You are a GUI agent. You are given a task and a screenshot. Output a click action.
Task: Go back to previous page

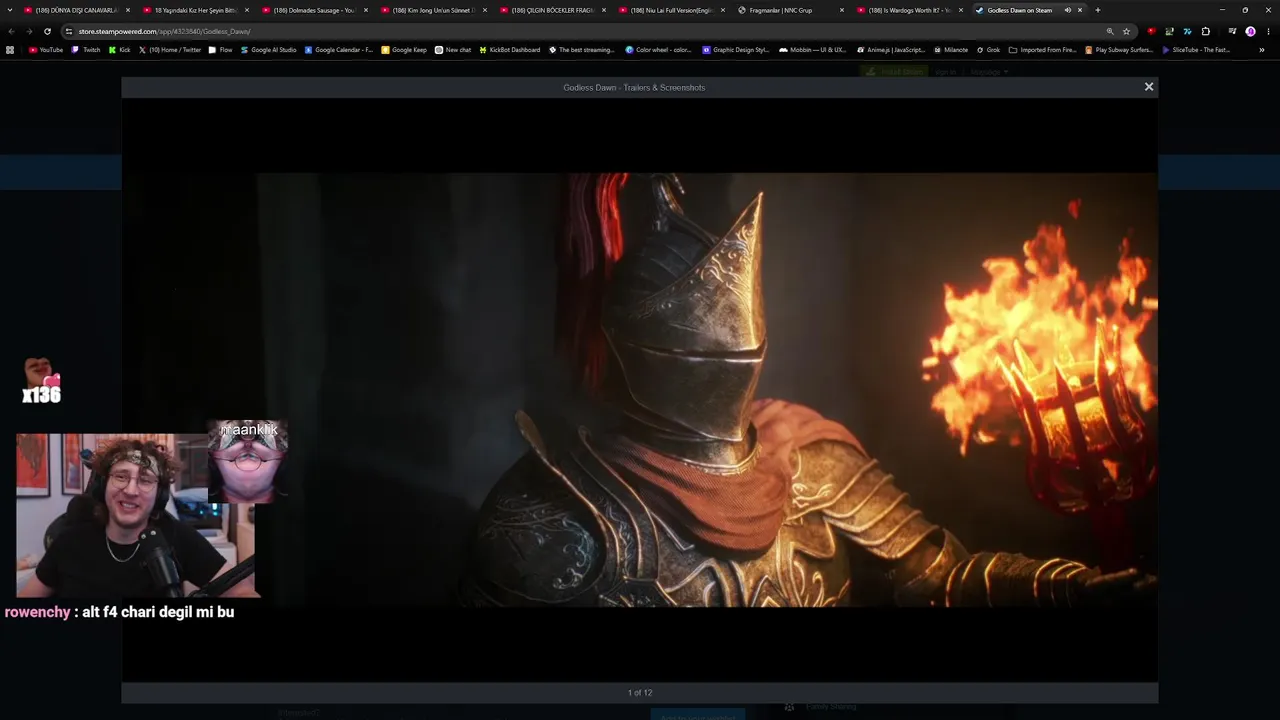(11, 31)
